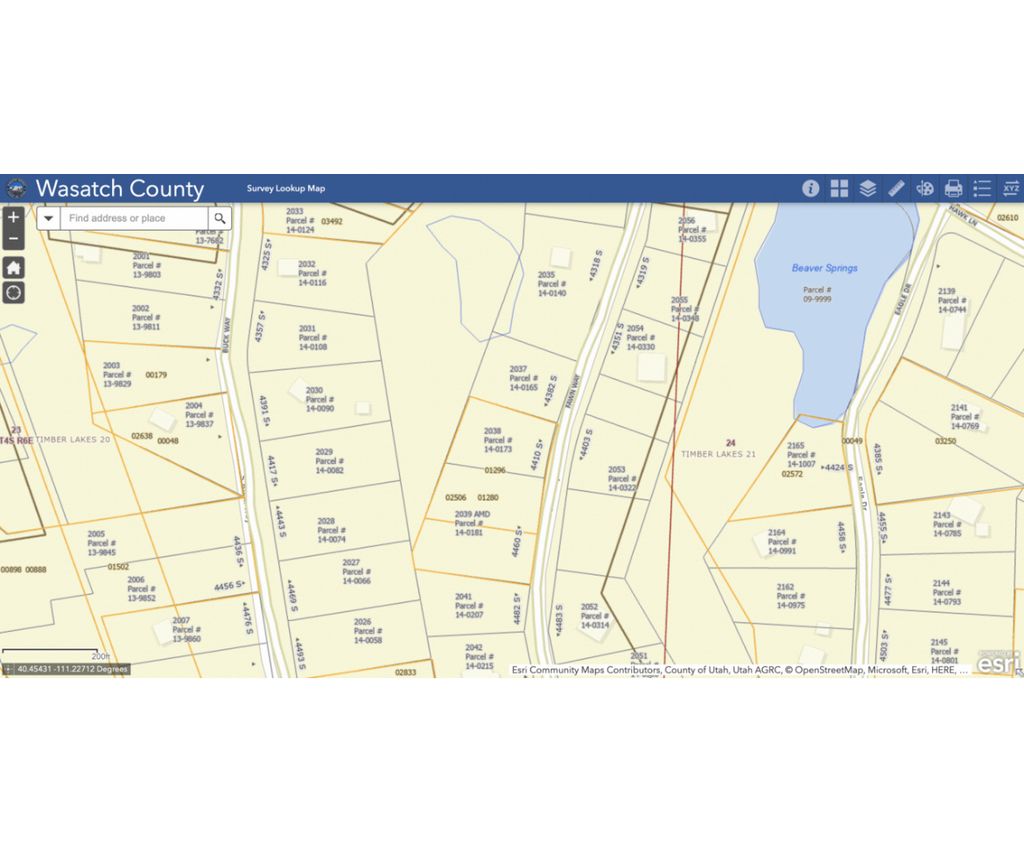Click the Find address or place field
1024x867 pixels.
click(x=134, y=219)
